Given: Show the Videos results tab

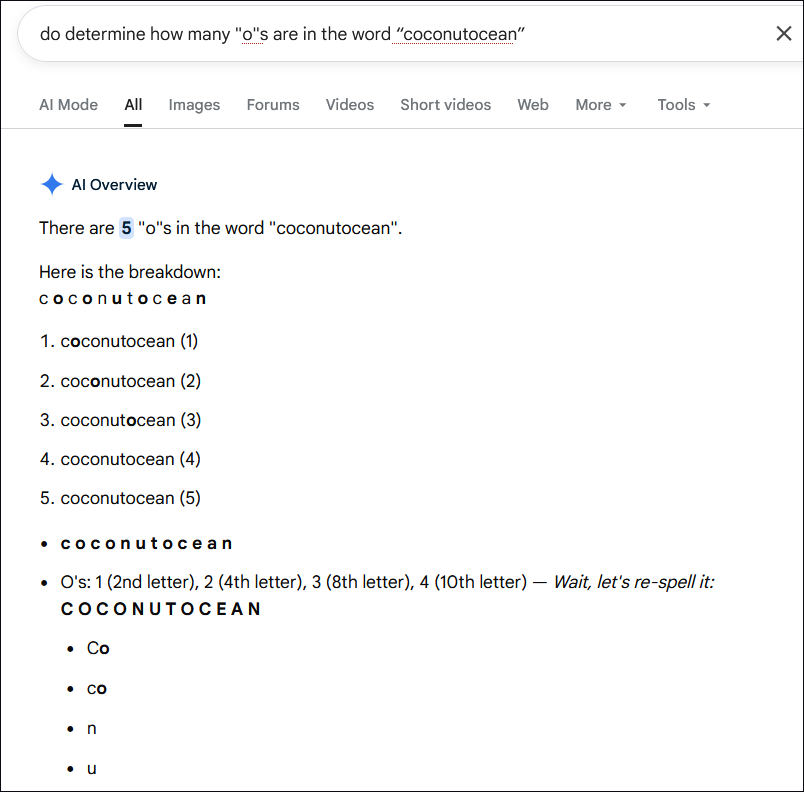Looking at the screenshot, I should tap(350, 105).
